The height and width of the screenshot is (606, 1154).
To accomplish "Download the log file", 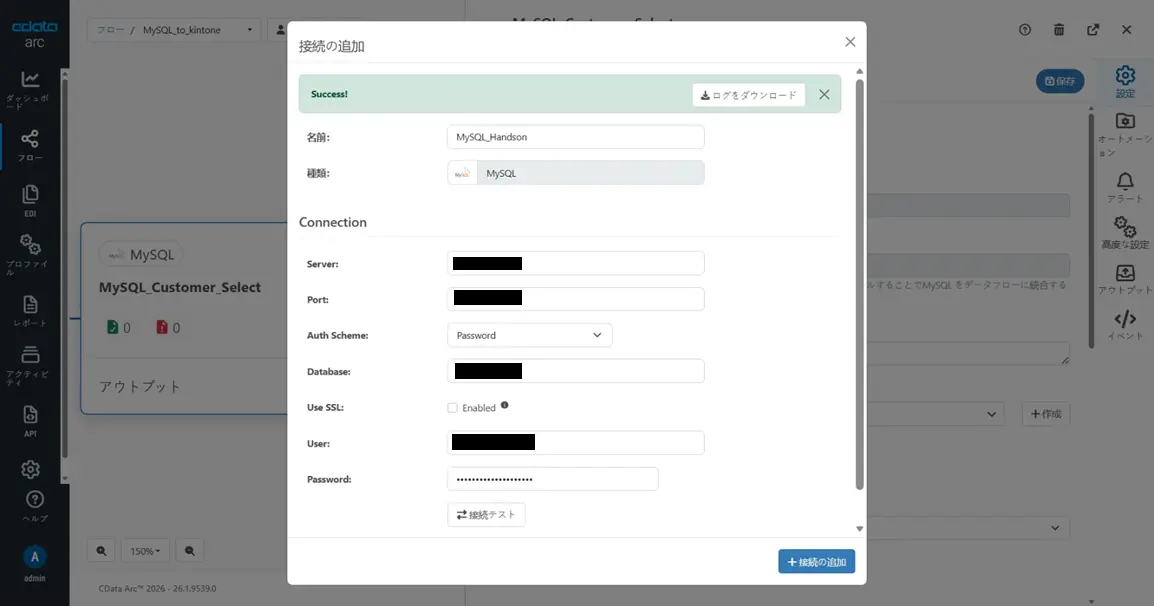I will (749, 95).
